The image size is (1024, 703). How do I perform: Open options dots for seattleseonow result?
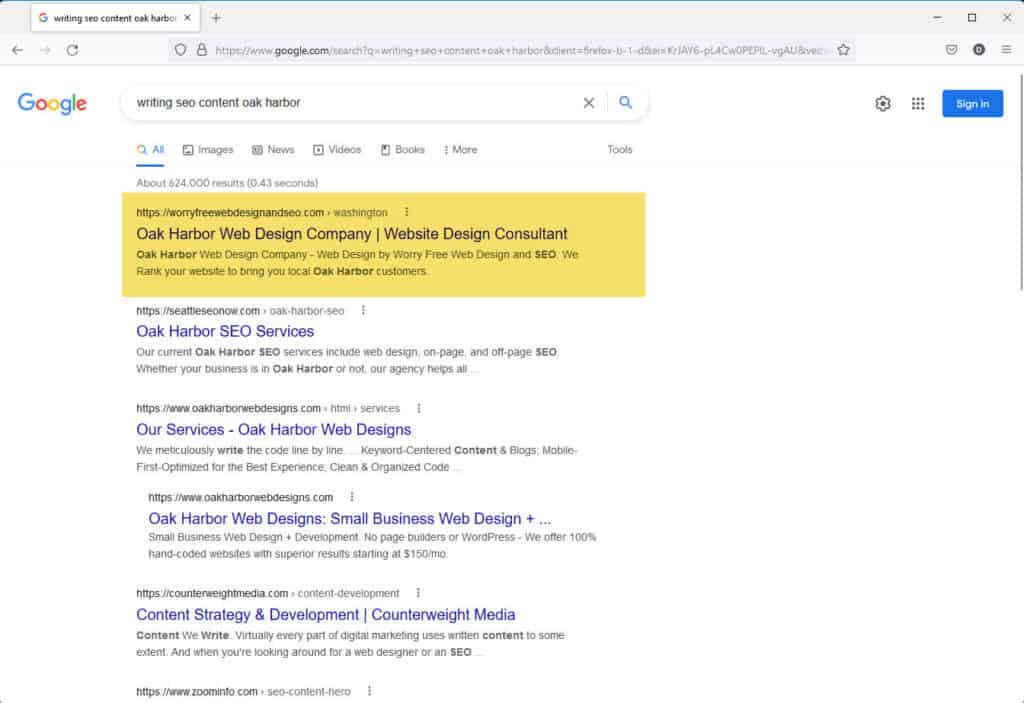click(363, 310)
